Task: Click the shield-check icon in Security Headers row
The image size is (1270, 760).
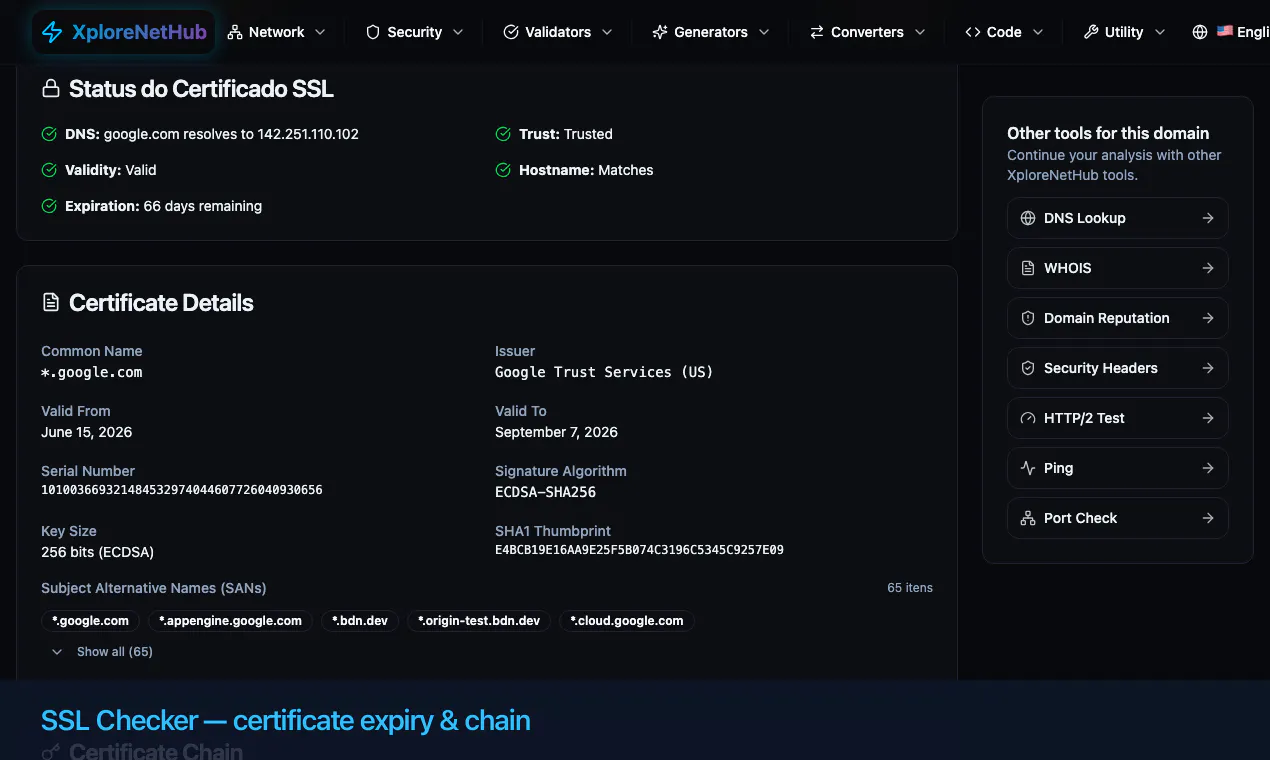Action: pyautogui.click(x=1028, y=368)
